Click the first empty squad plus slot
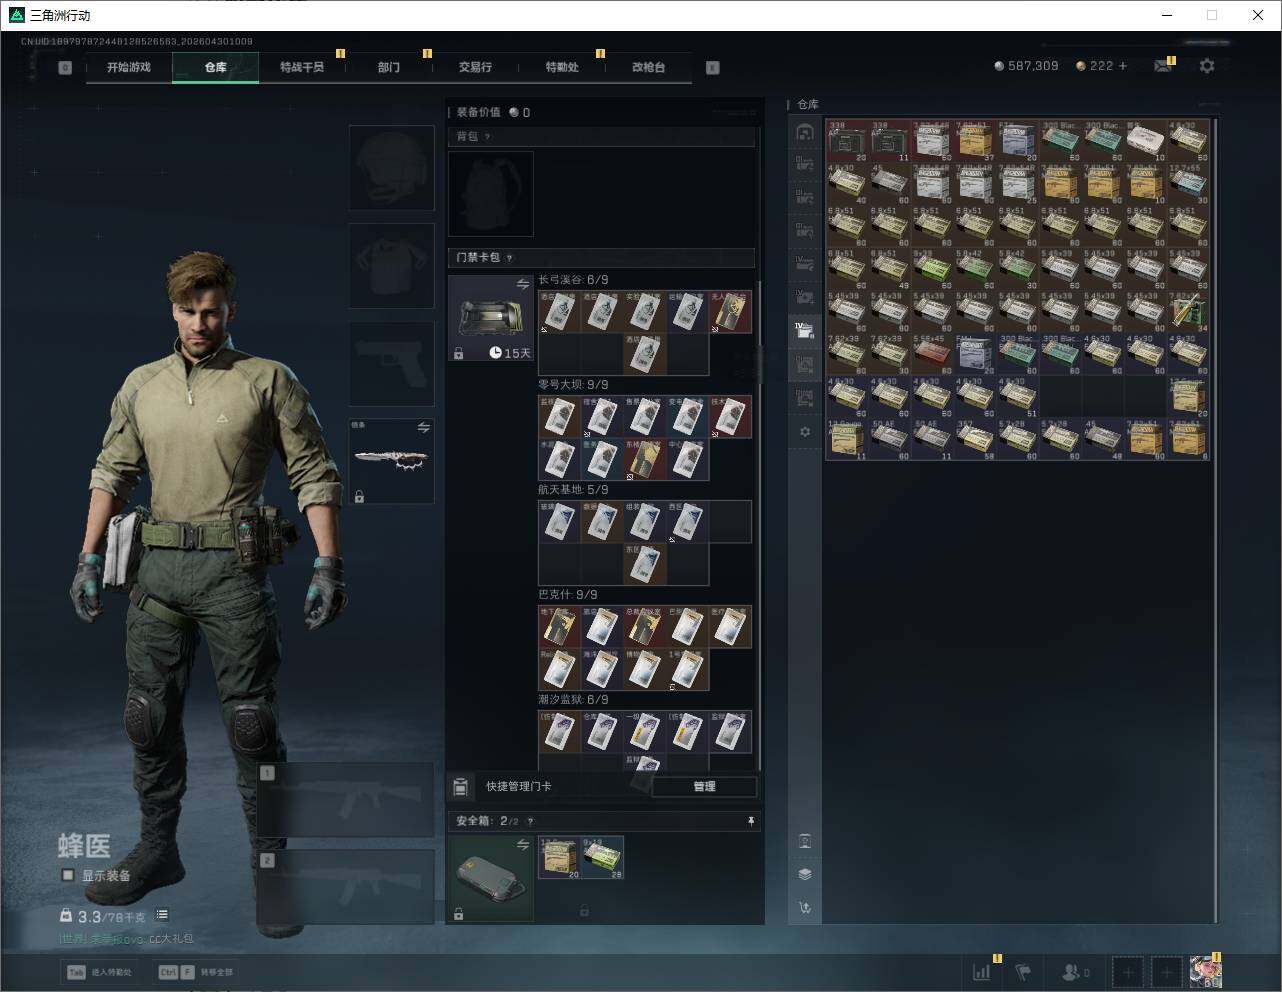 pos(1128,971)
